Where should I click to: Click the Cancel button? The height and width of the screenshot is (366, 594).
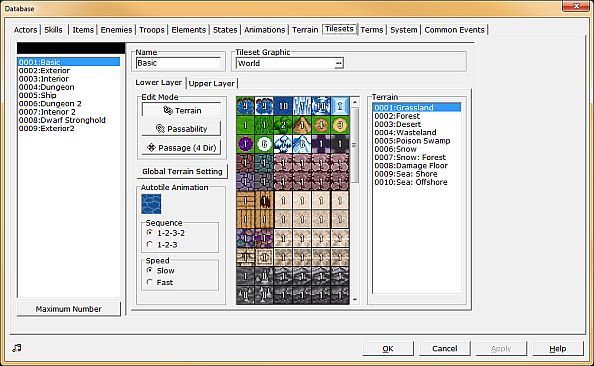click(445, 349)
